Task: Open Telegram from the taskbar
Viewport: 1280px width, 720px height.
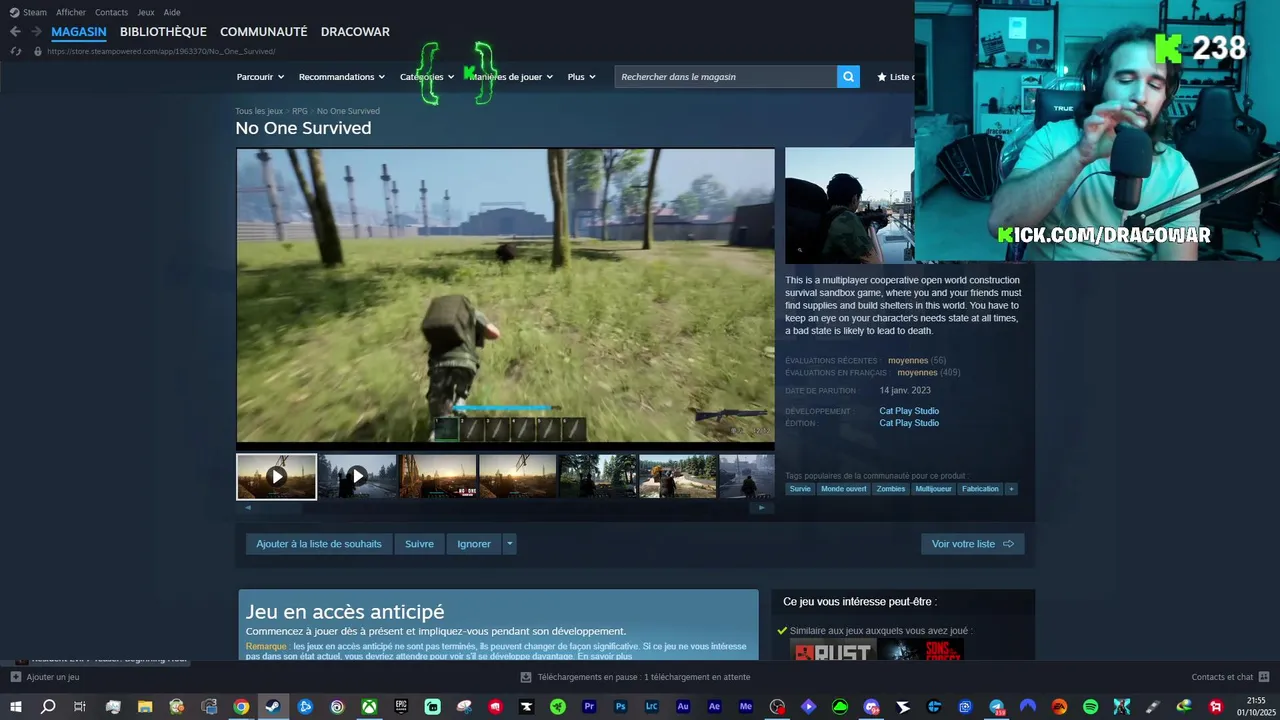Action: click(x=997, y=707)
